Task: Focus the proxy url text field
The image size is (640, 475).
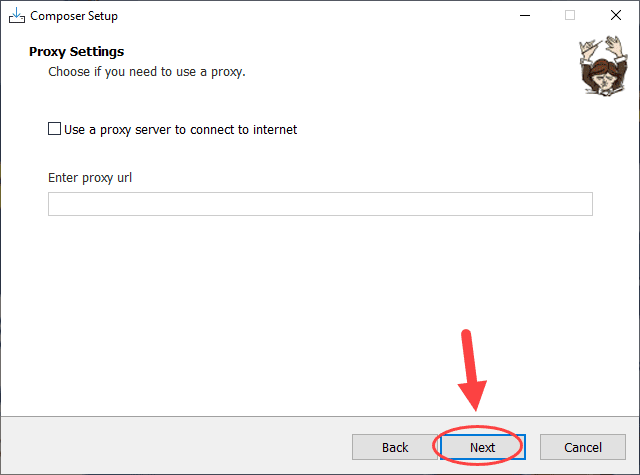Action: tap(320, 204)
